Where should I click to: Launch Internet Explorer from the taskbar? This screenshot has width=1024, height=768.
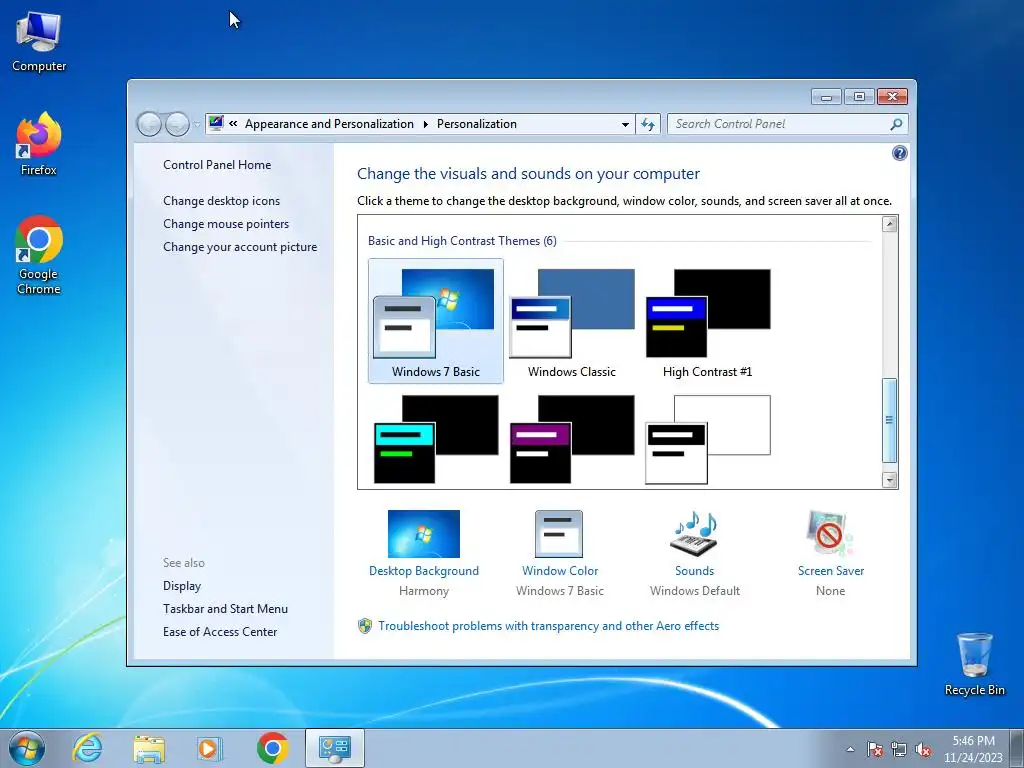(88, 748)
